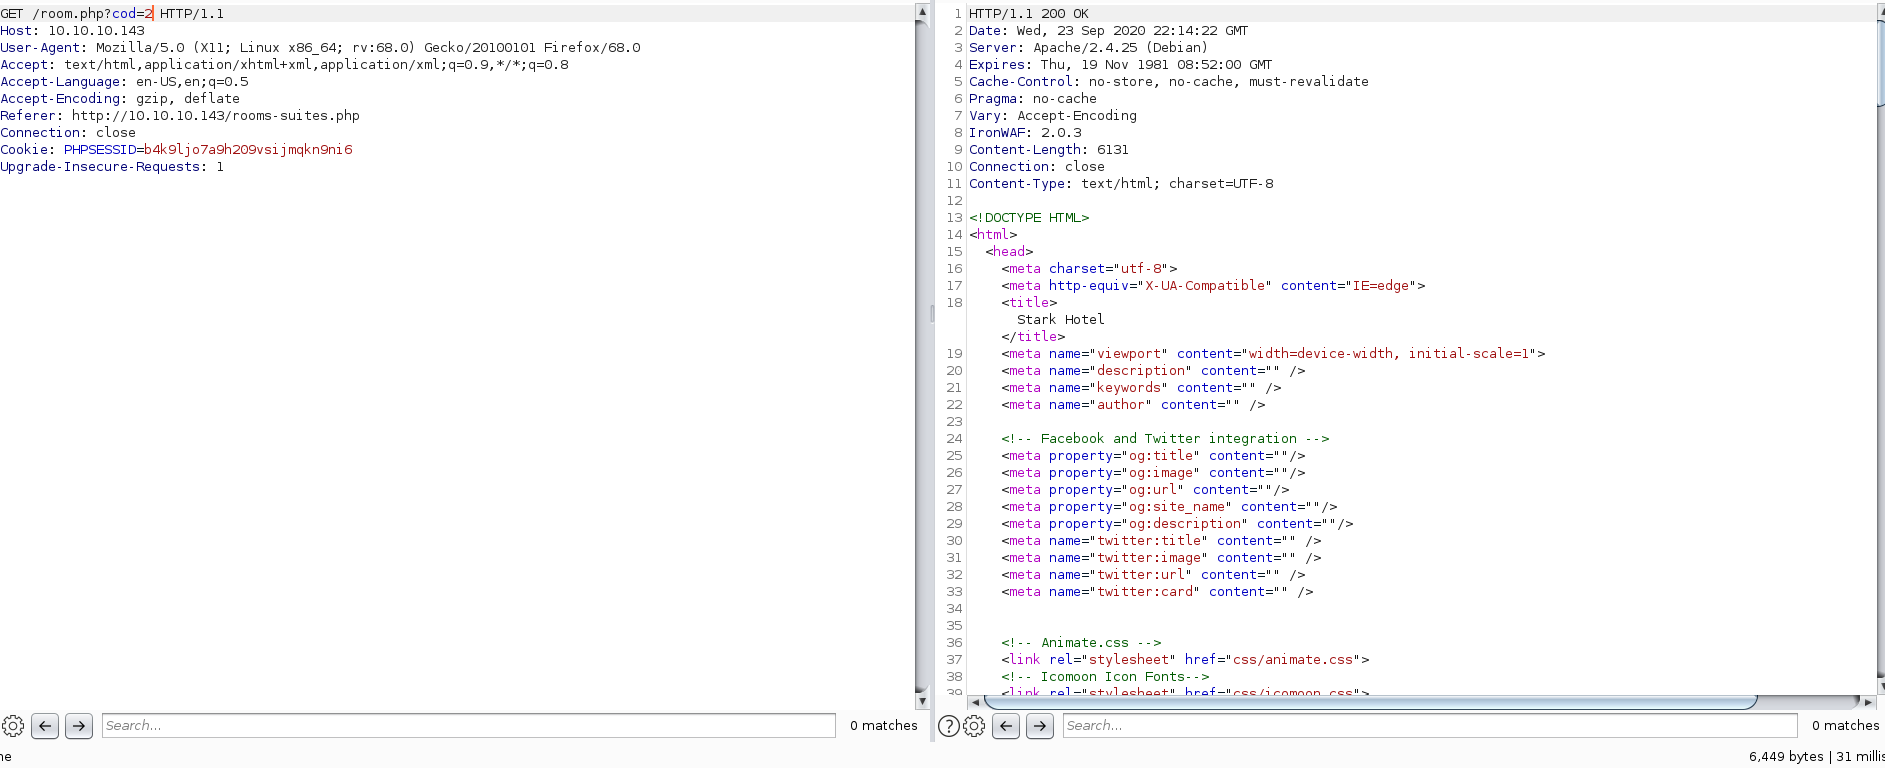1885x768 pixels.
Task: Click the Referer URL in request
Action: click(x=215, y=116)
